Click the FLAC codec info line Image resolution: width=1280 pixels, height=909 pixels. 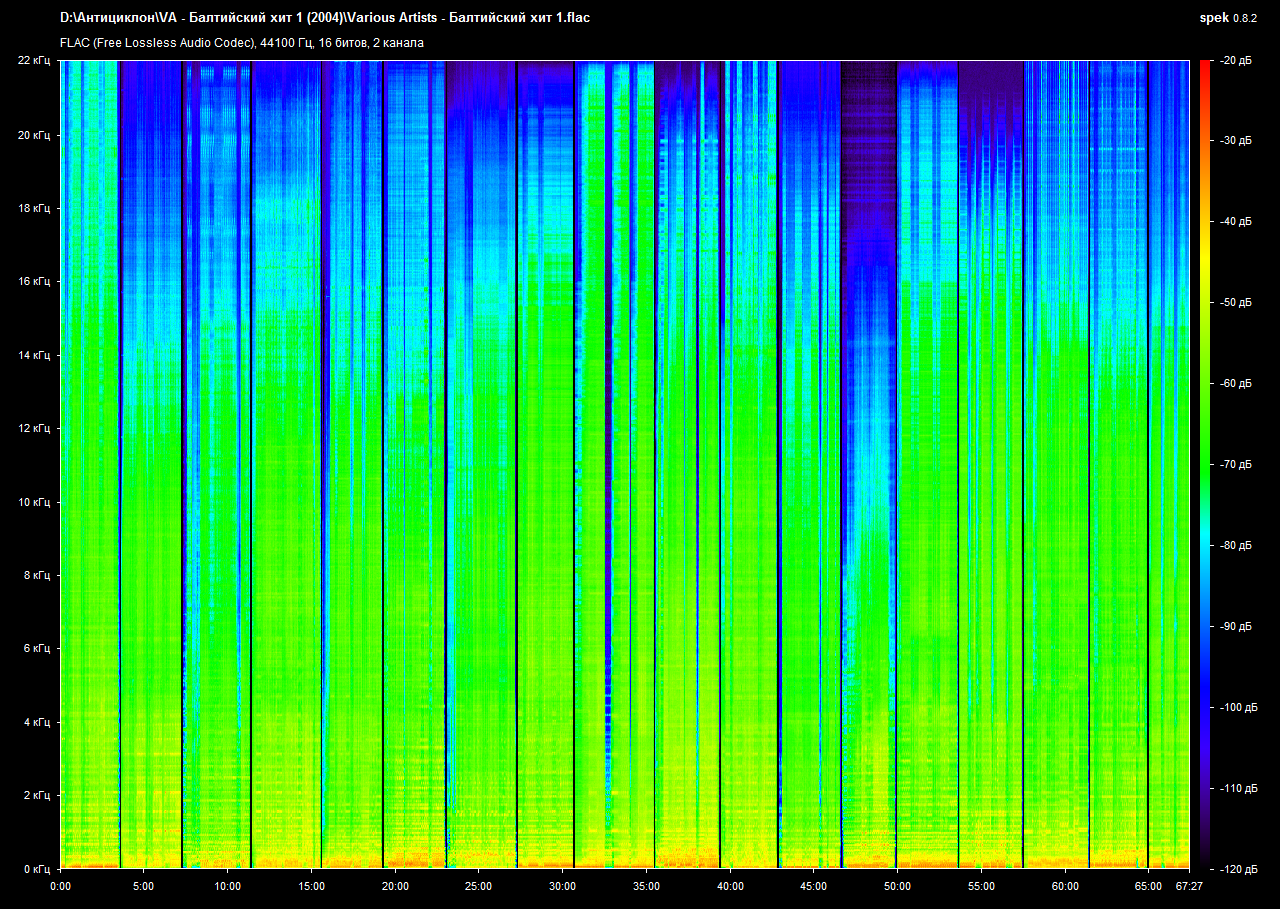point(241,43)
